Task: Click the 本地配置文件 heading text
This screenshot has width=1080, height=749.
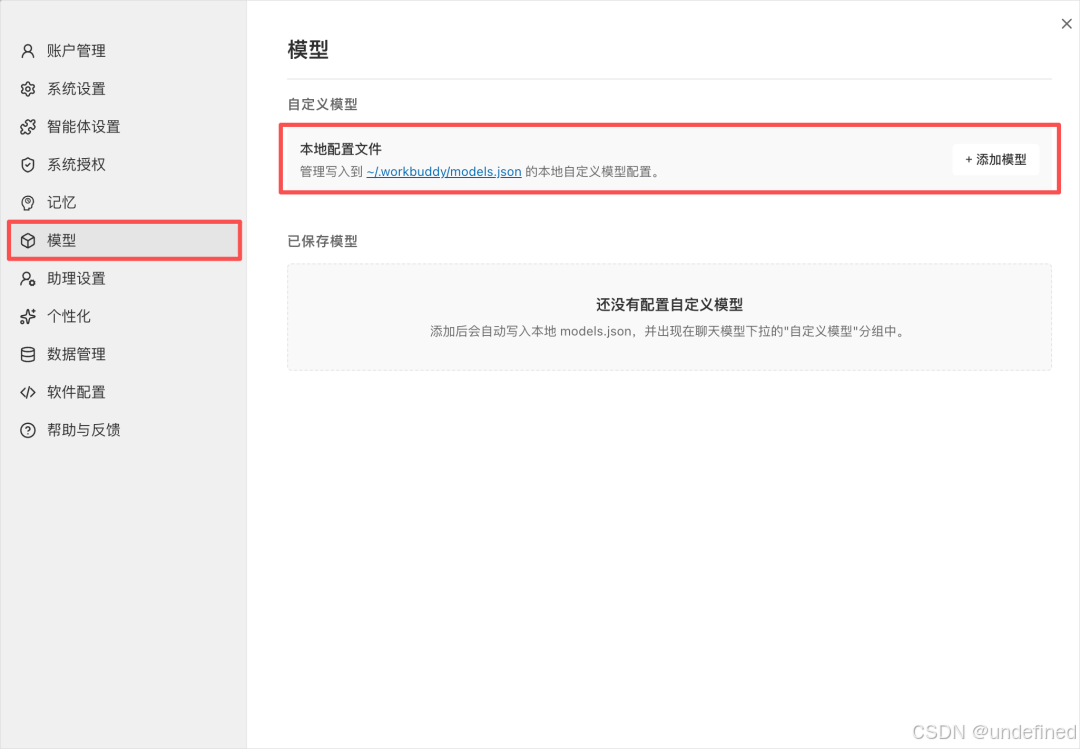Action: 340,149
